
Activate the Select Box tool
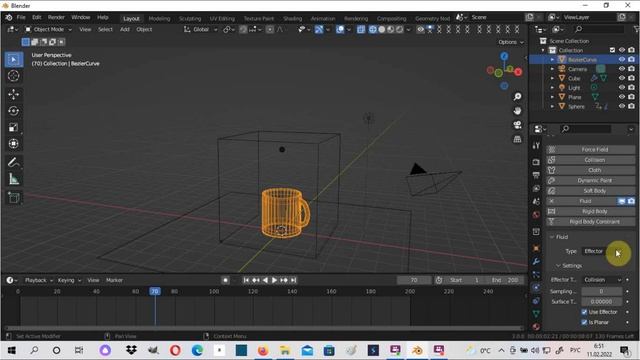pos(13,60)
